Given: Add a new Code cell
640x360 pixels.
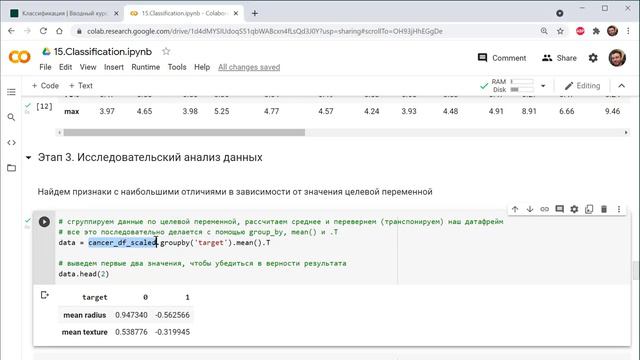Looking at the screenshot, I should [x=45, y=86].
